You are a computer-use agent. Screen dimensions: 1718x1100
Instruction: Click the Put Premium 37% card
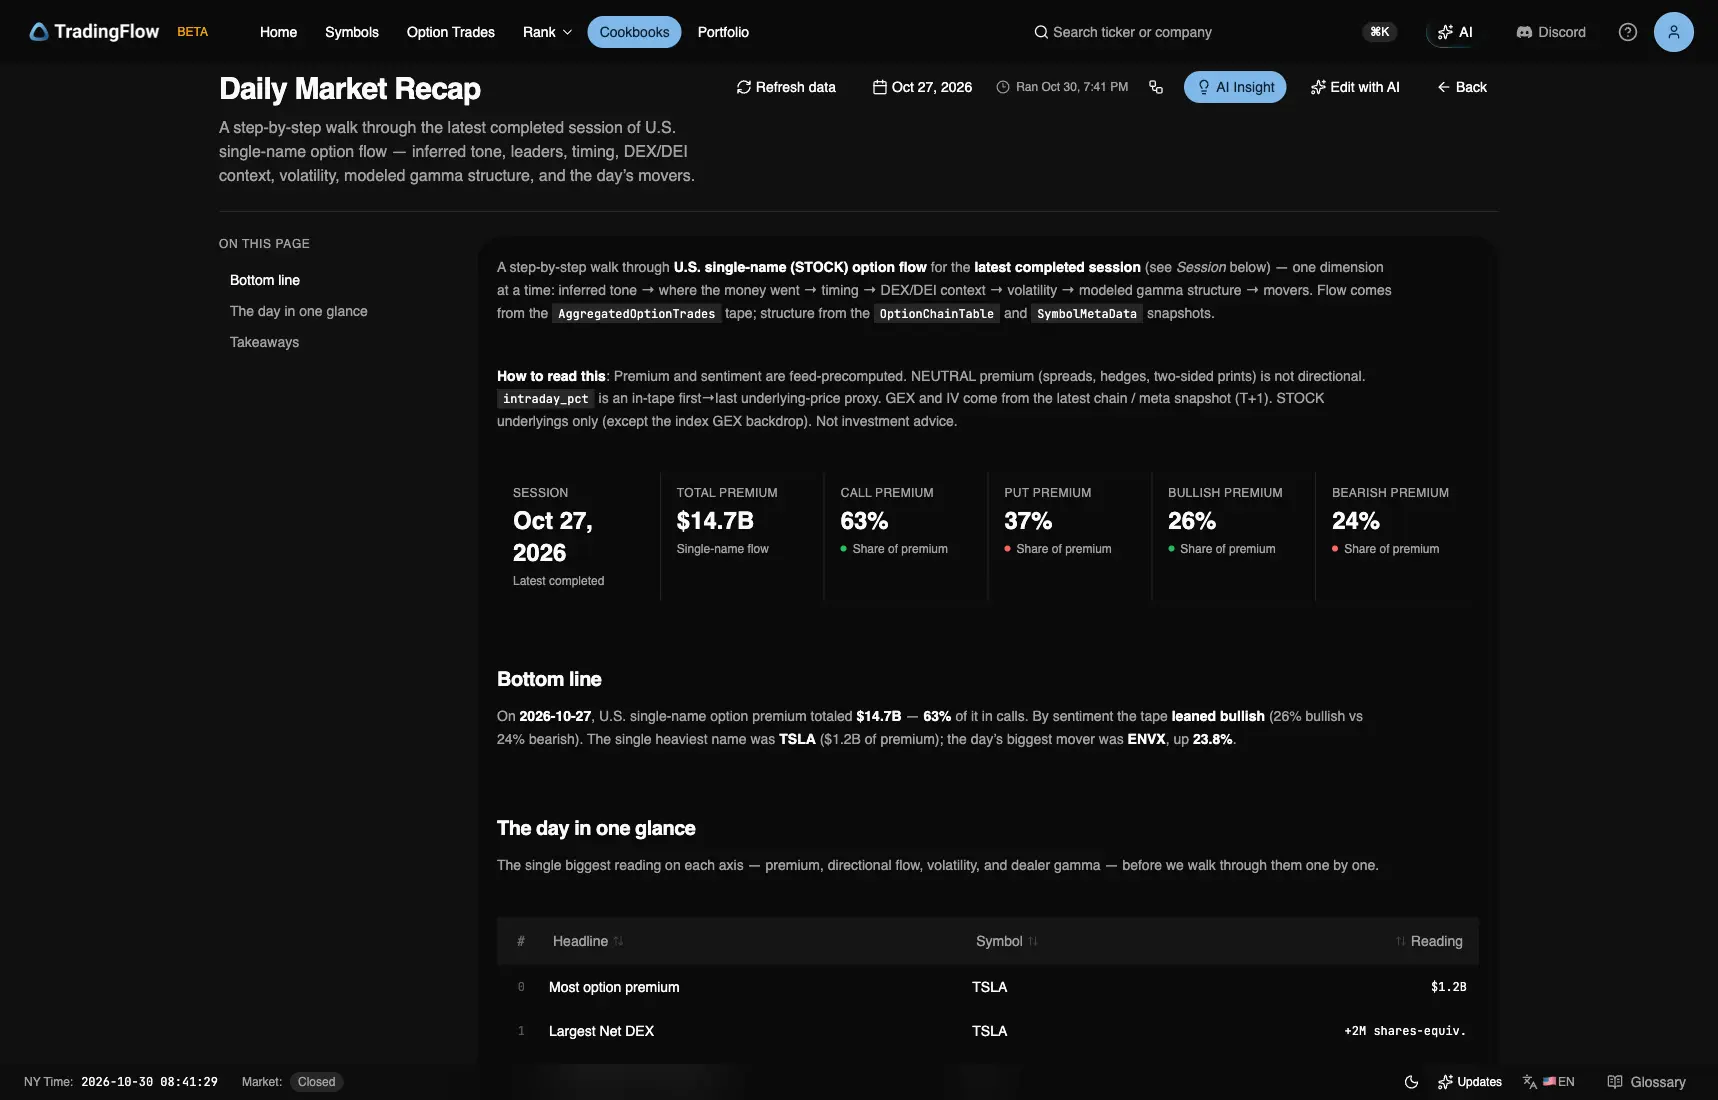click(x=1070, y=536)
